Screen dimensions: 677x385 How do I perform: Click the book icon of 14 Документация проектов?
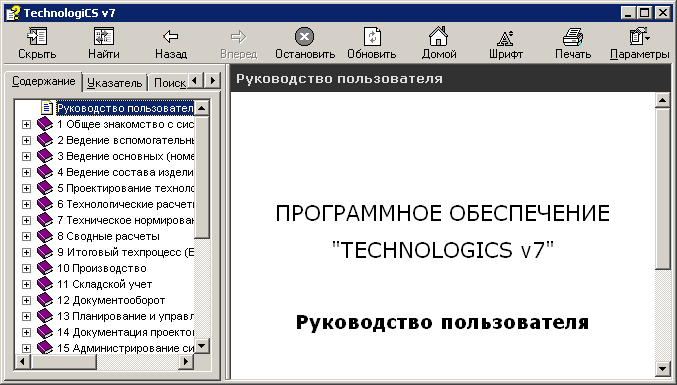44,332
